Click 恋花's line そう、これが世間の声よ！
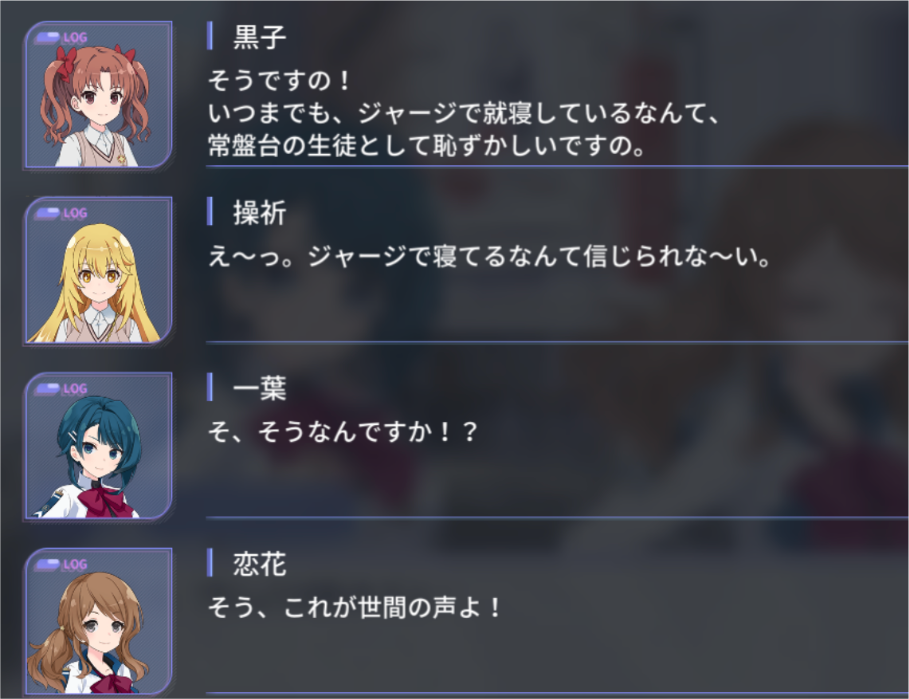This screenshot has height=699, width=909. pos(354,607)
